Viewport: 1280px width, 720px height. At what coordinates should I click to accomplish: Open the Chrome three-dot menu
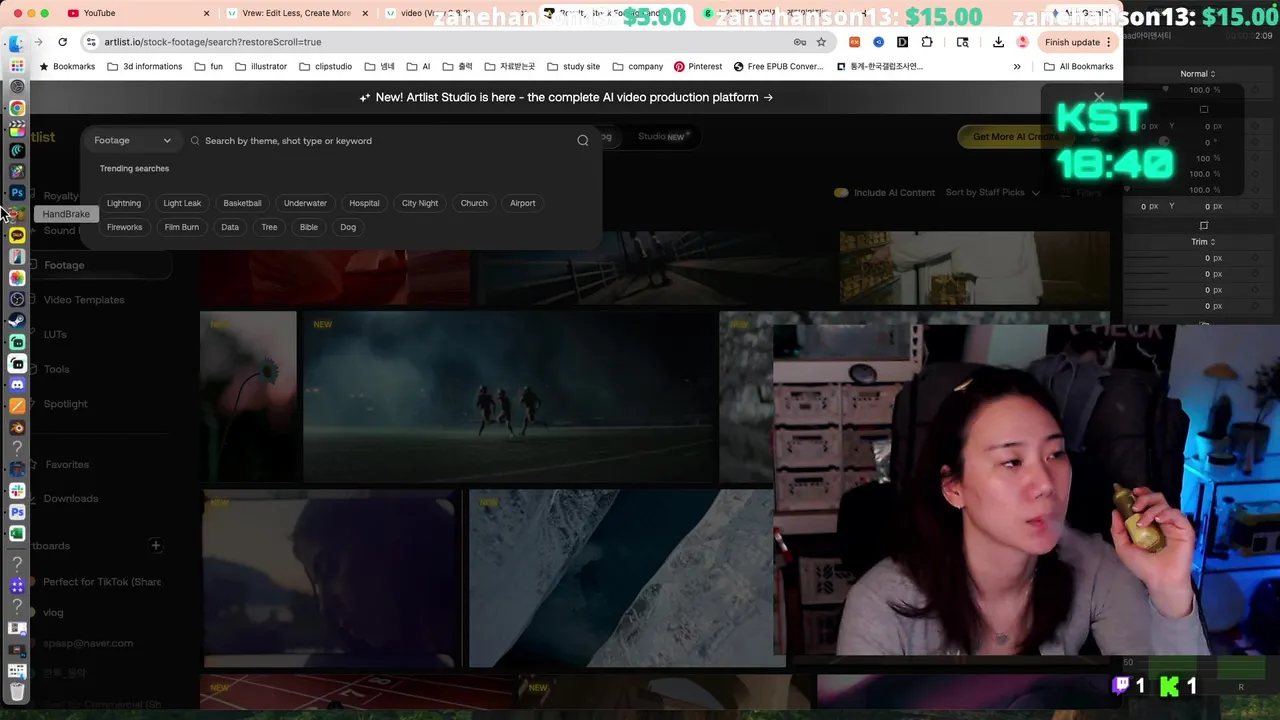(1109, 42)
